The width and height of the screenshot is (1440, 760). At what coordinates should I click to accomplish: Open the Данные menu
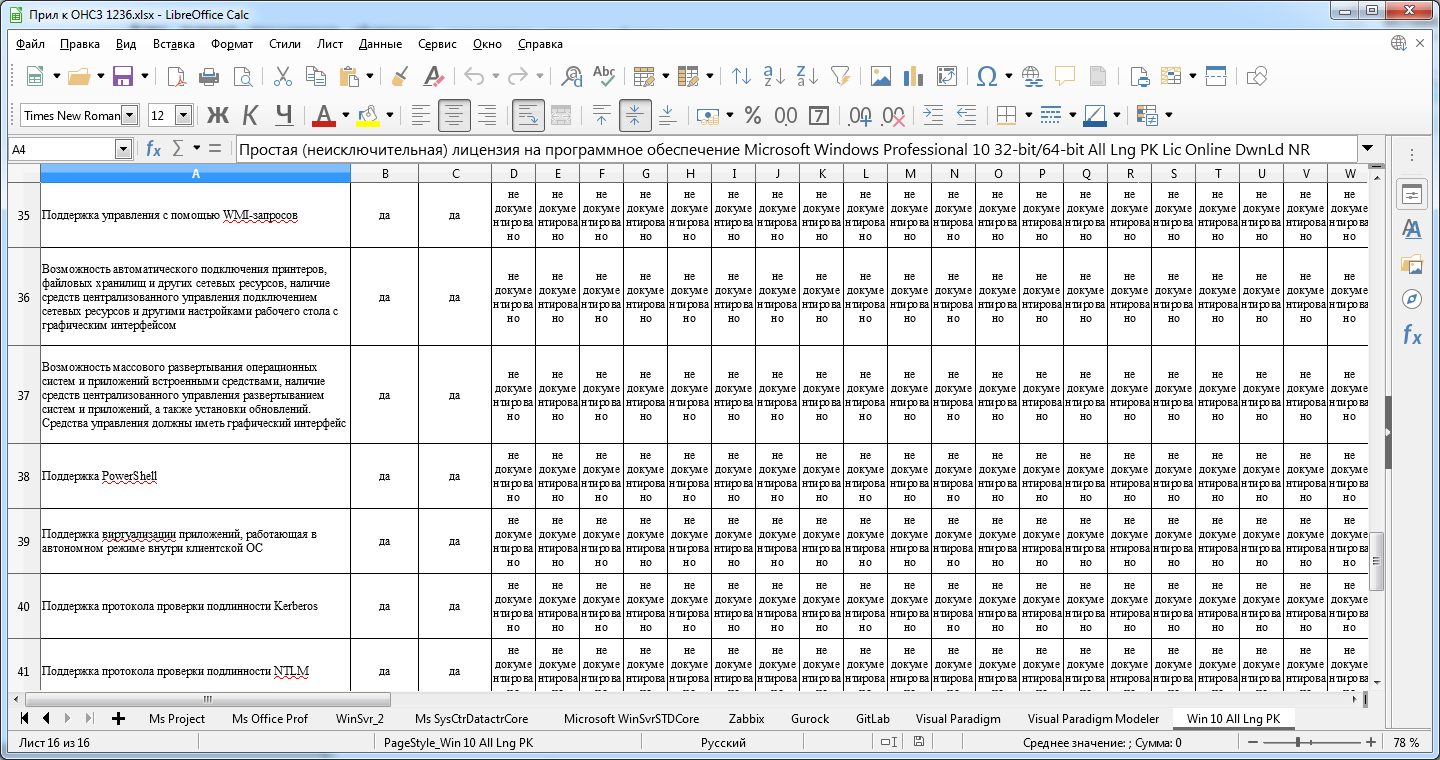pyautogui.click(x=380, y=44)
